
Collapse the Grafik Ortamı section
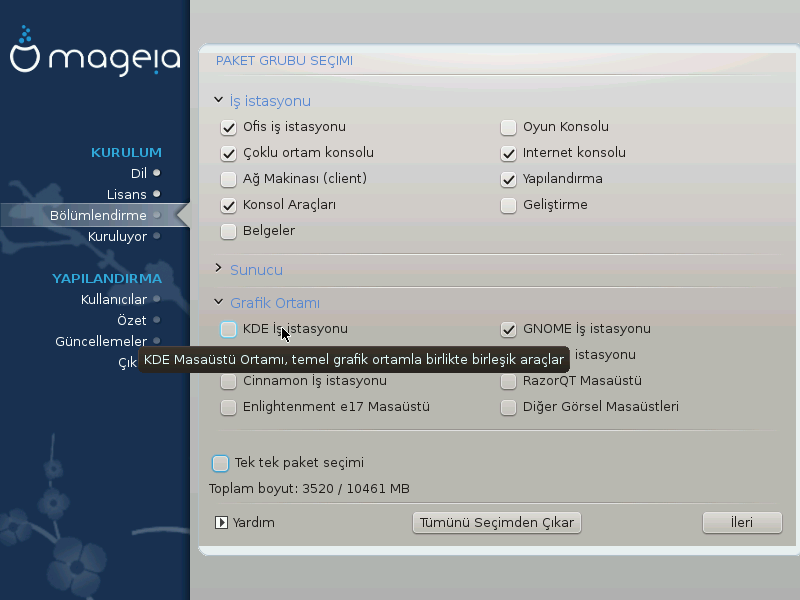click(218, 302)
